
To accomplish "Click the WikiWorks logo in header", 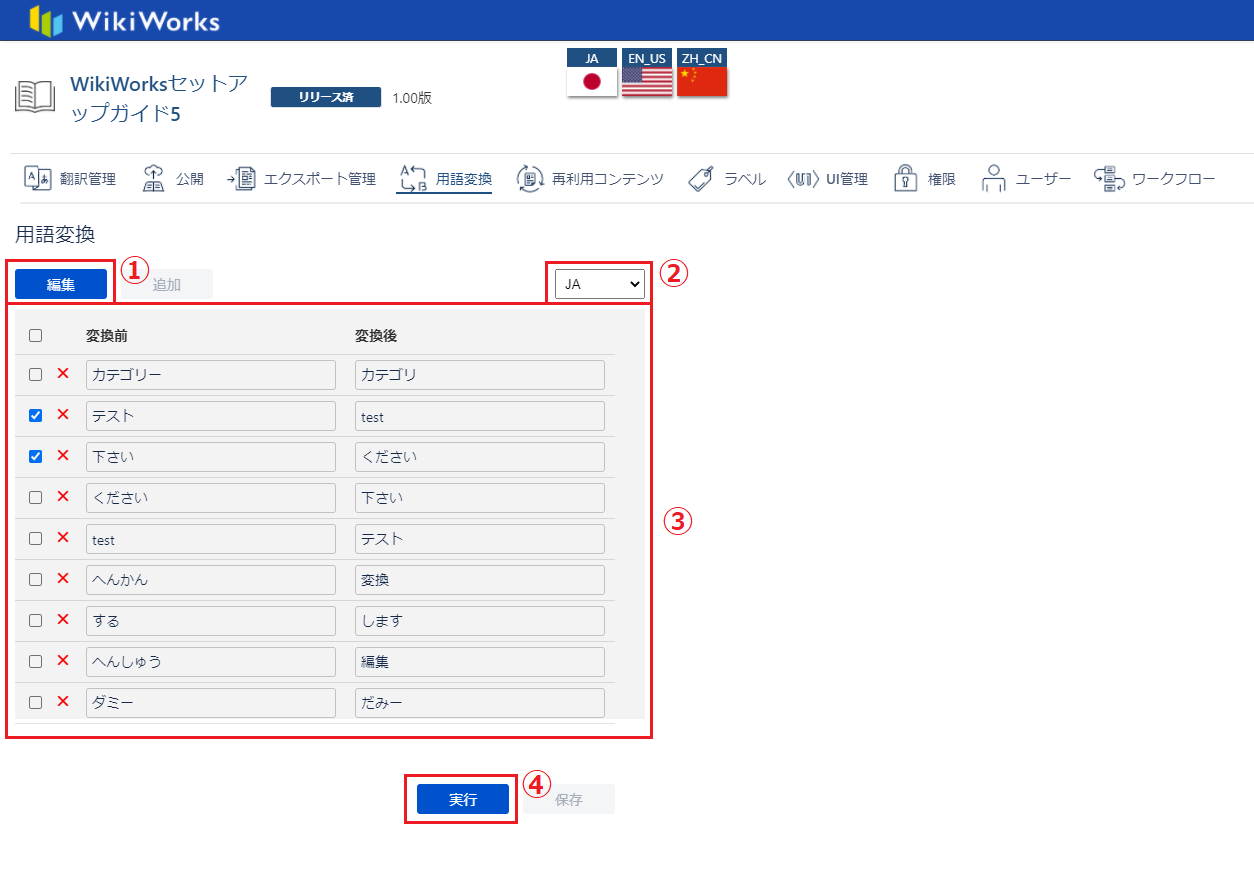I will (x=125, y=21).
